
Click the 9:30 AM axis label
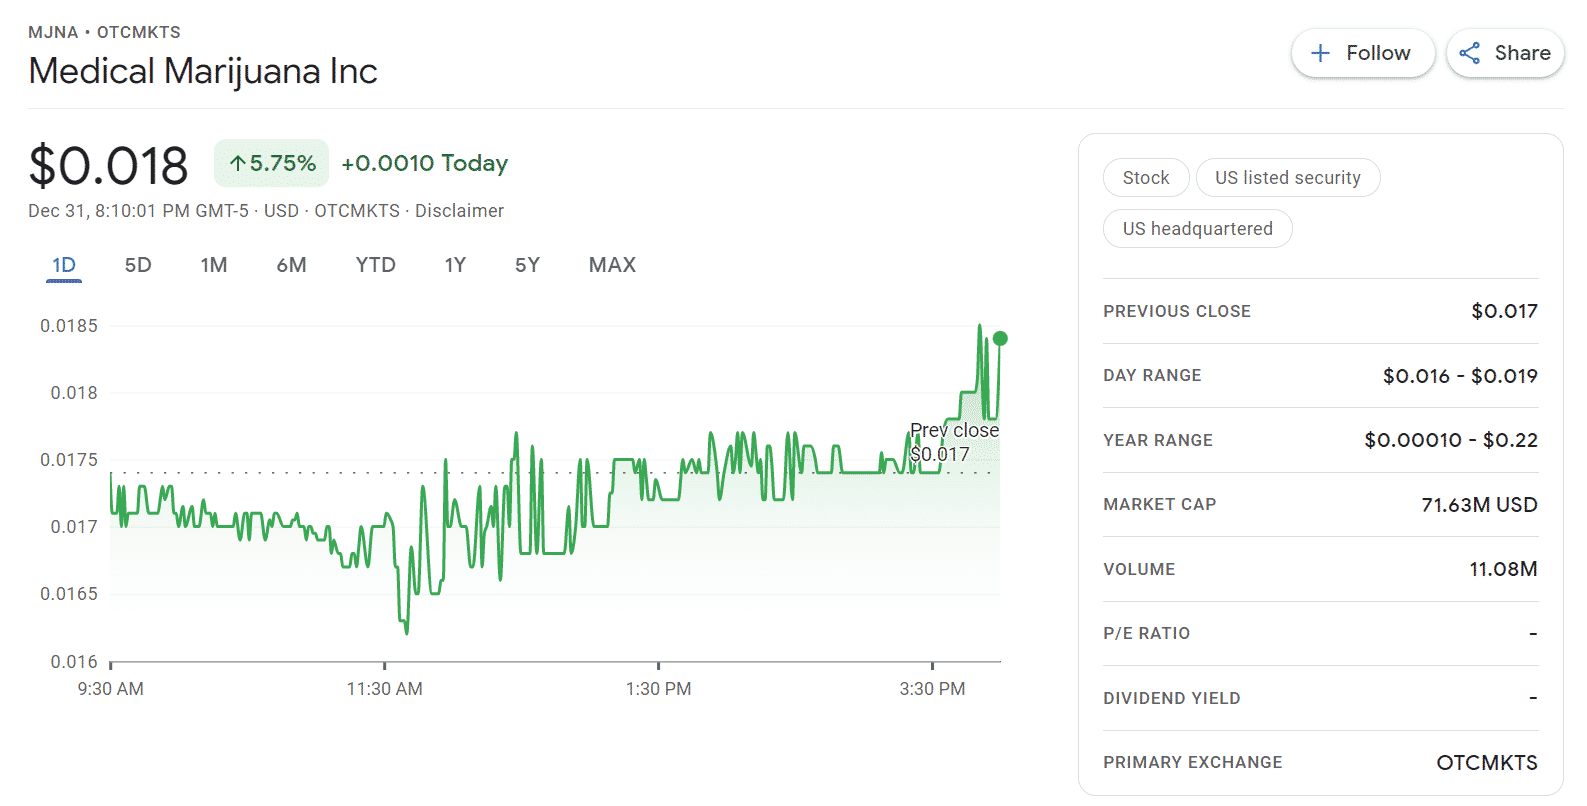click(x=110, y=689)
